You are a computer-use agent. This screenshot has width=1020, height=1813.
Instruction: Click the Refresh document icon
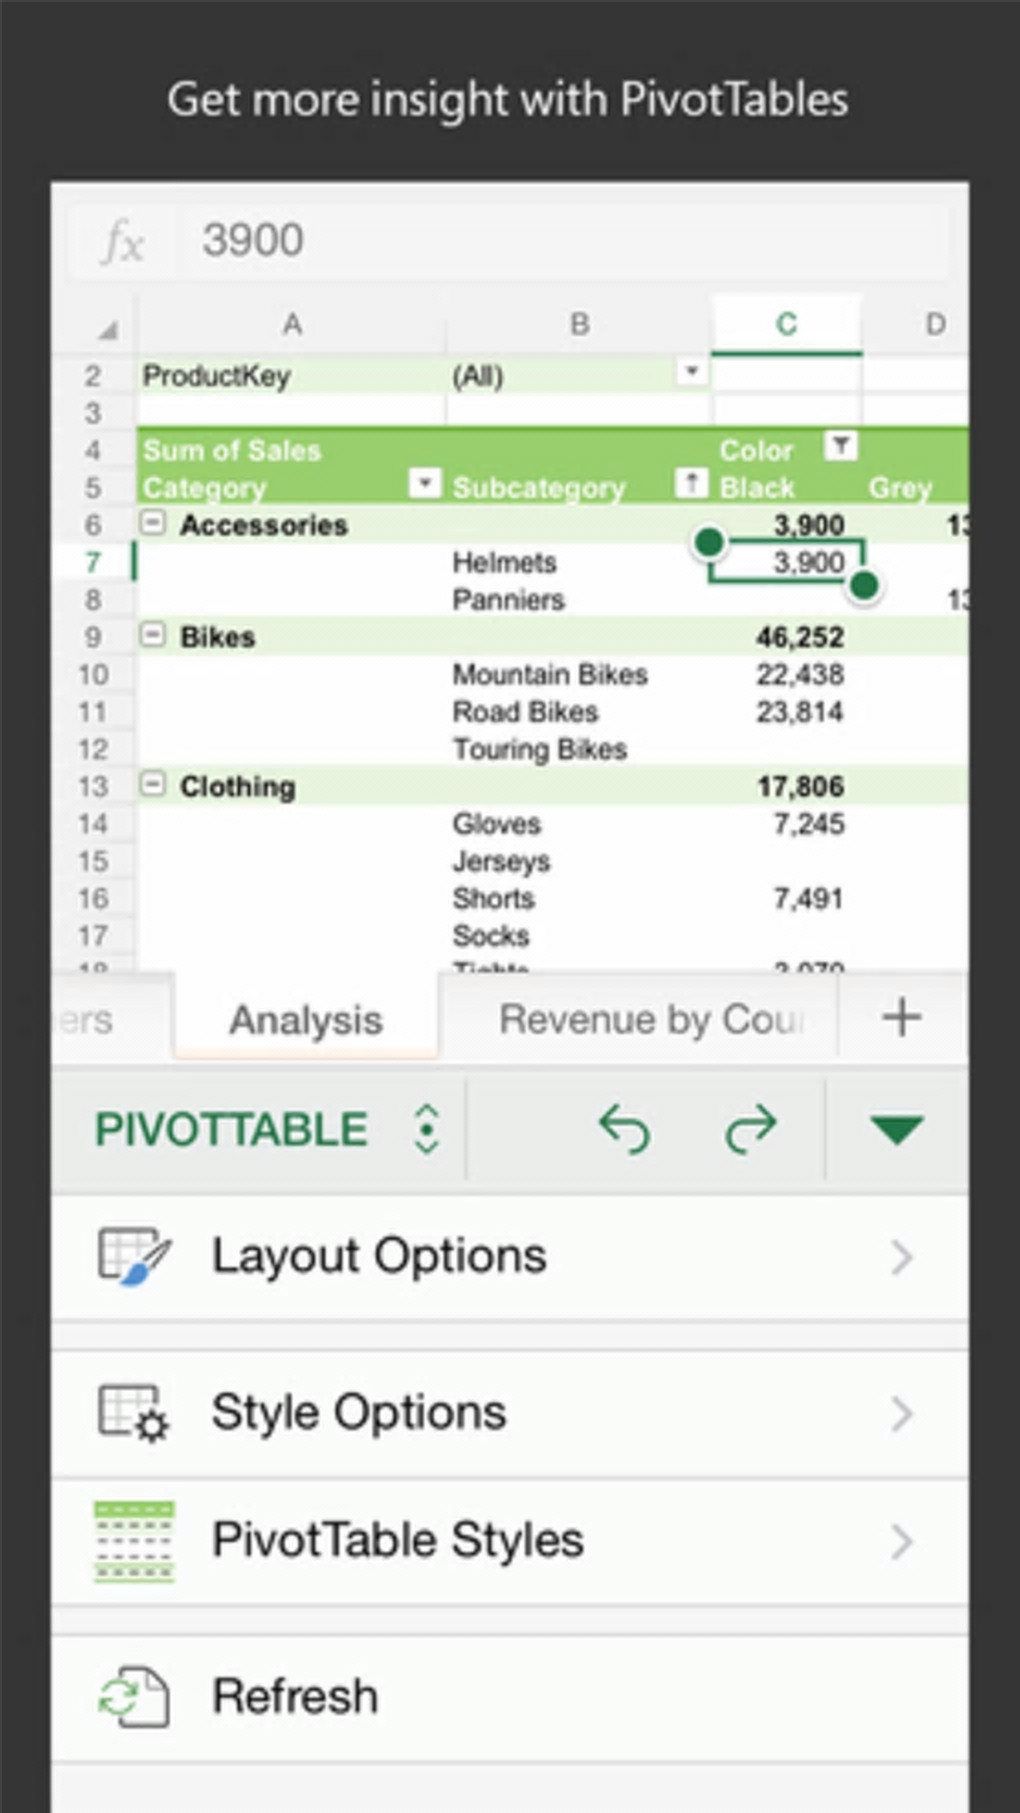pos(134,1696)
